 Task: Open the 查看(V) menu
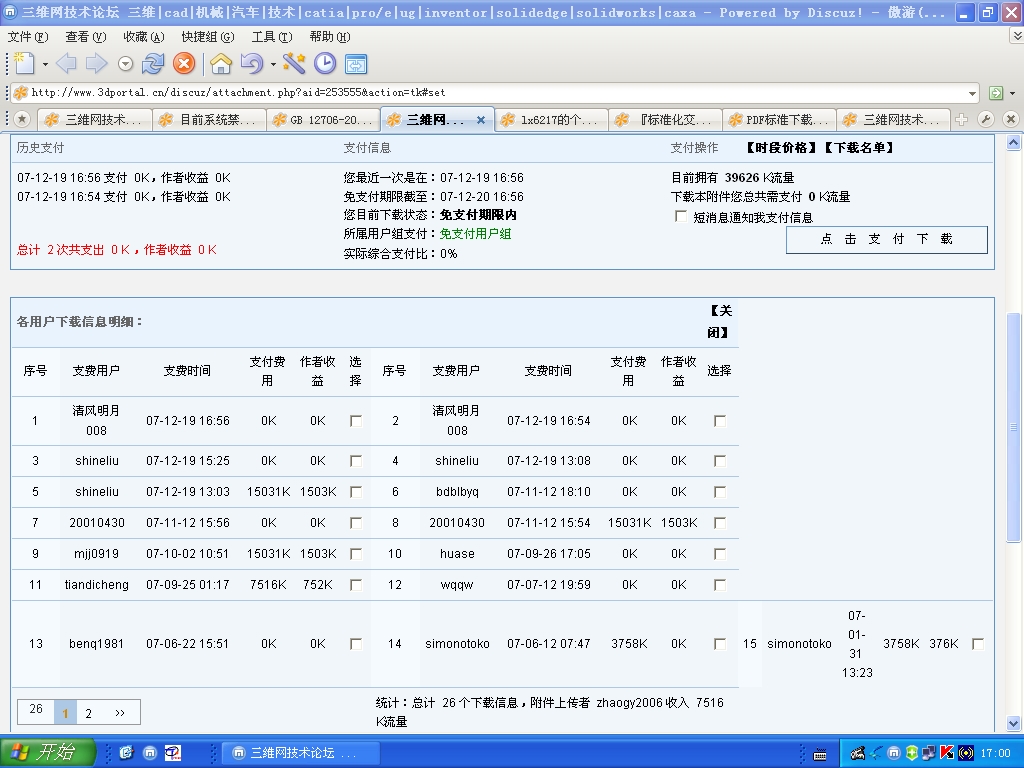tap(86, 37)
